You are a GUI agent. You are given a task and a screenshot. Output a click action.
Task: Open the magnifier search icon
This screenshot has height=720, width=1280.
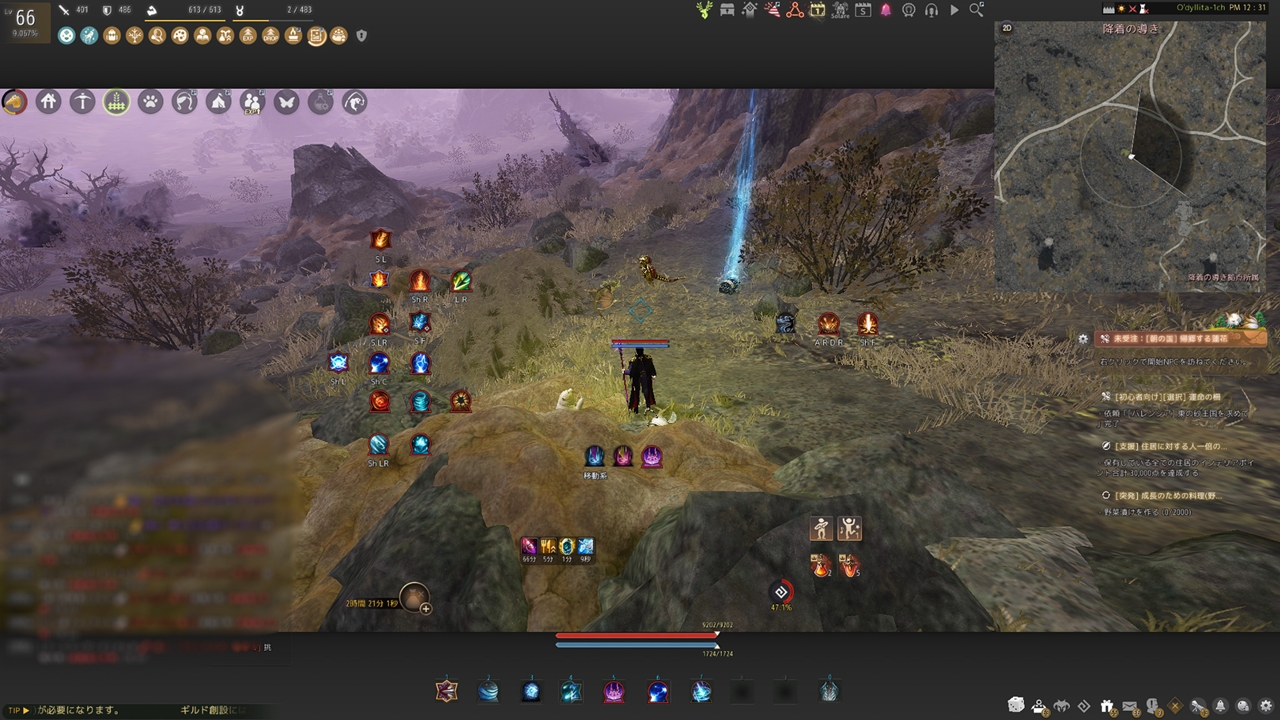[977, 10]
